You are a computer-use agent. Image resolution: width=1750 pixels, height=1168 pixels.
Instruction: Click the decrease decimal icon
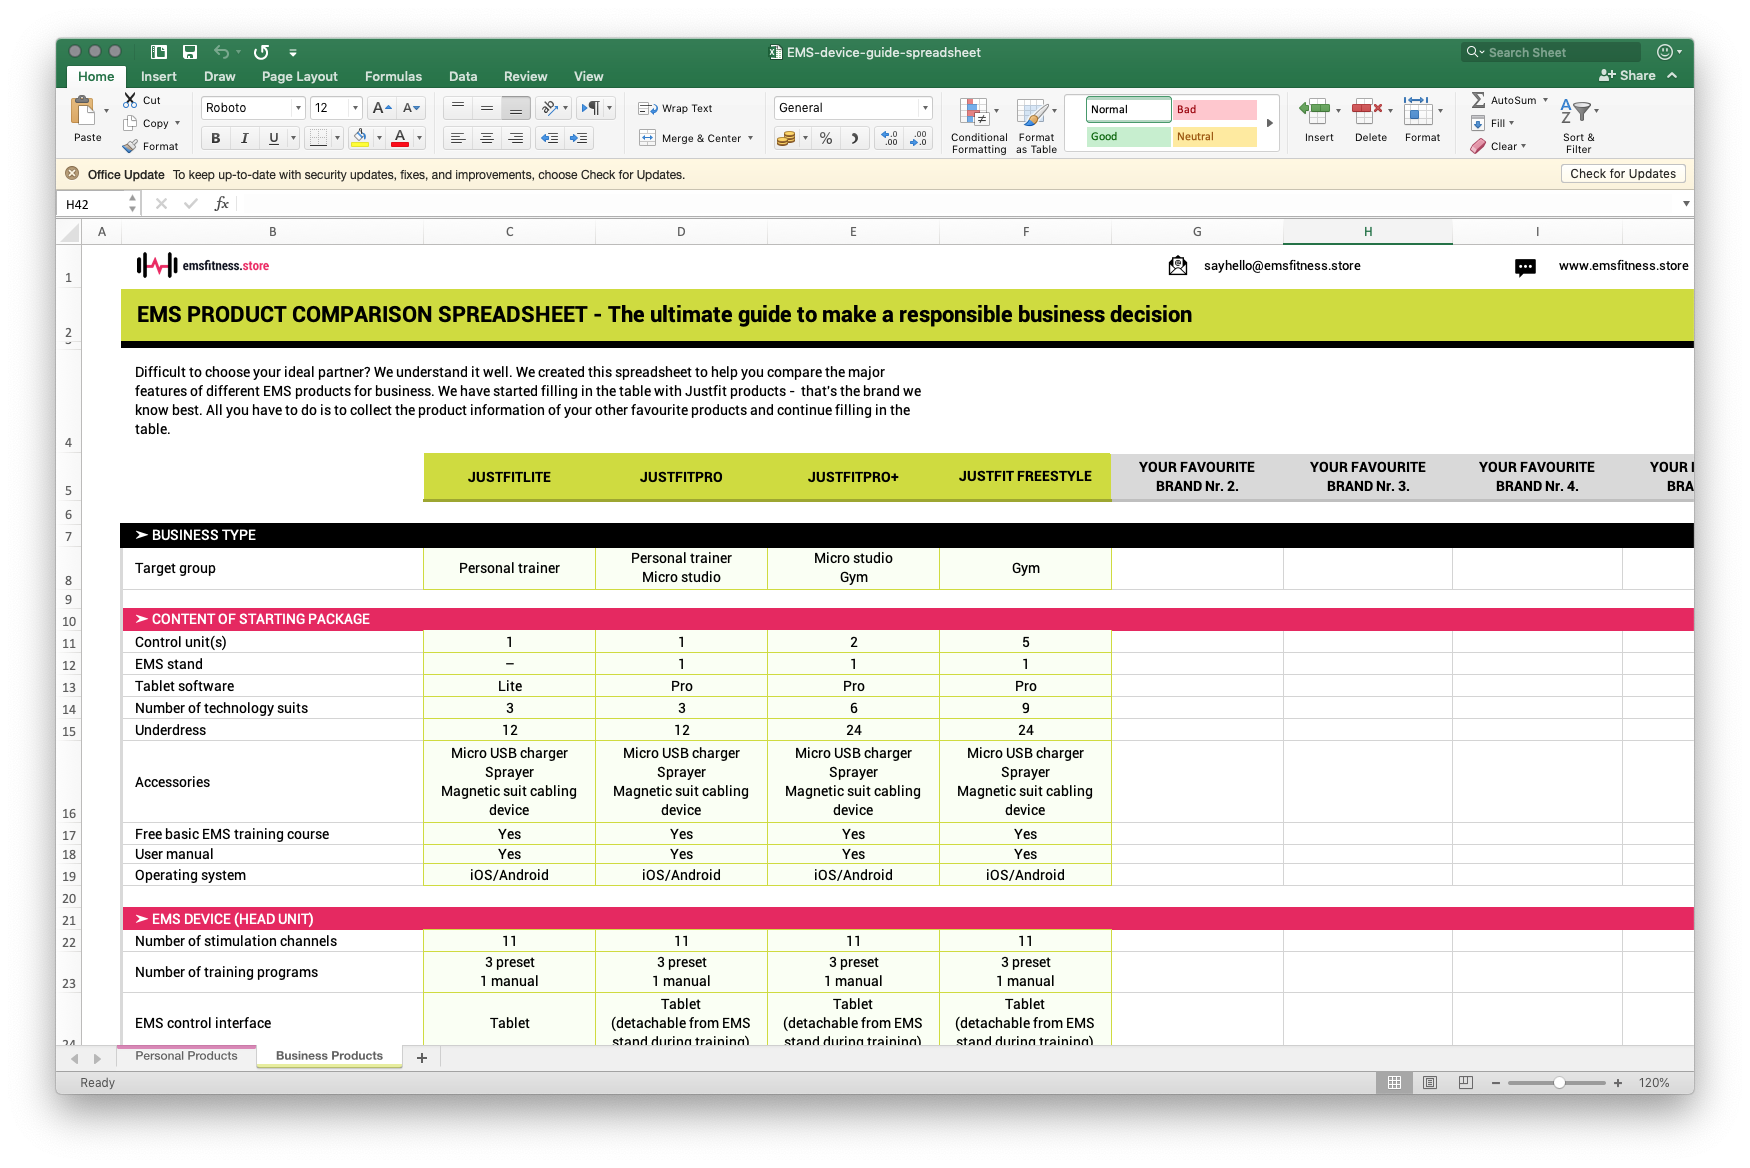[919, 138]
